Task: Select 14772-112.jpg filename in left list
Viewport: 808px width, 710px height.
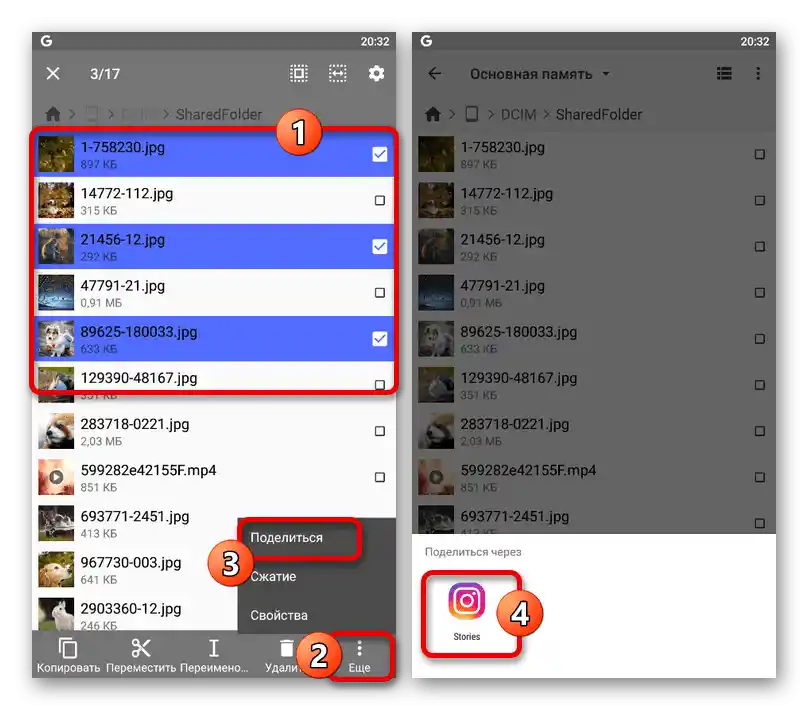Action: [127, 193]
